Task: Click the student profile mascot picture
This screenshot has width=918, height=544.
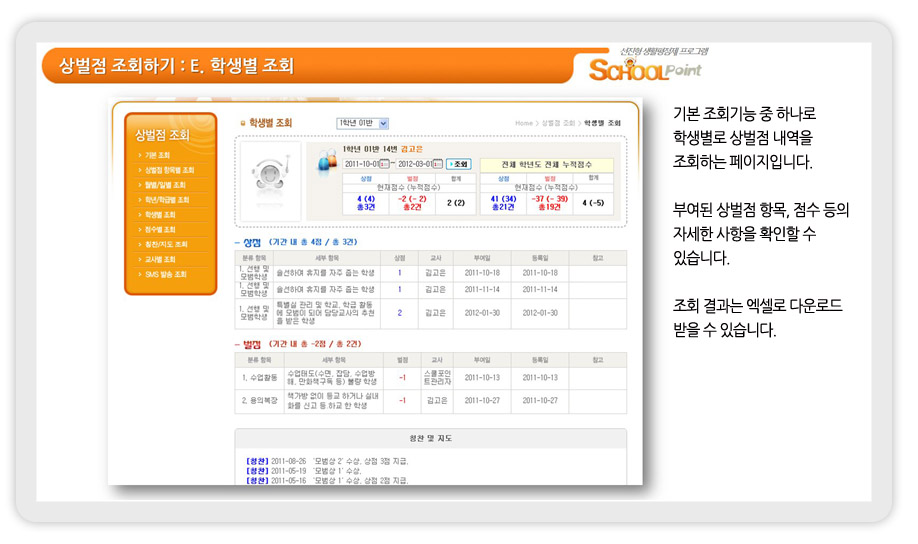Action: coord(269,180)
